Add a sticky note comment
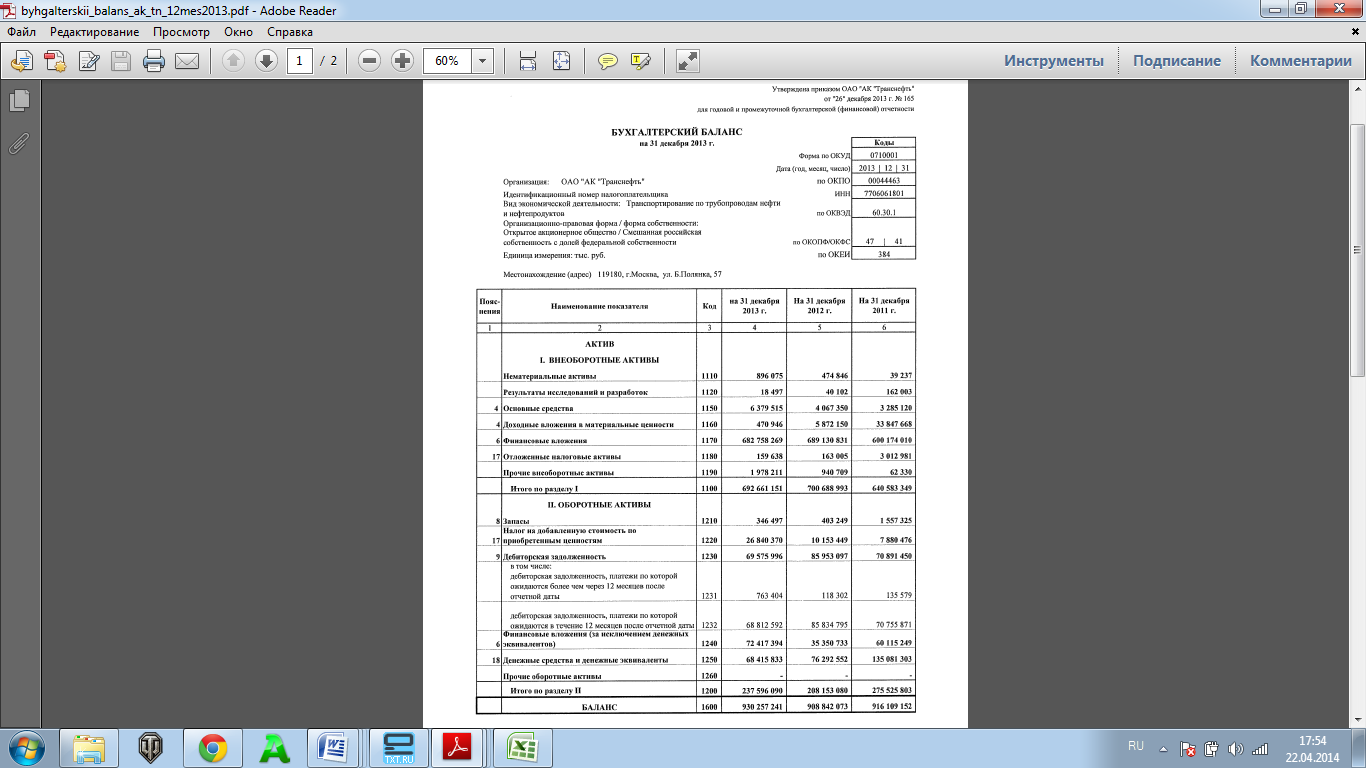Screen dimensions: 1366x768 (607, 61)
